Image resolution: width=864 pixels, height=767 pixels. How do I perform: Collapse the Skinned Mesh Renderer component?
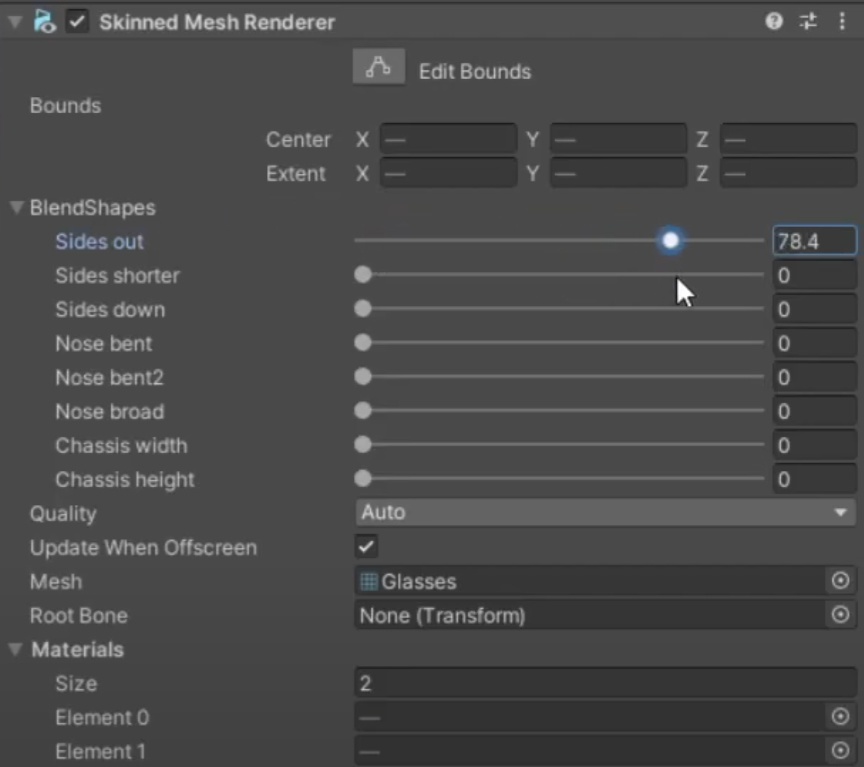[x=15, y=21]
